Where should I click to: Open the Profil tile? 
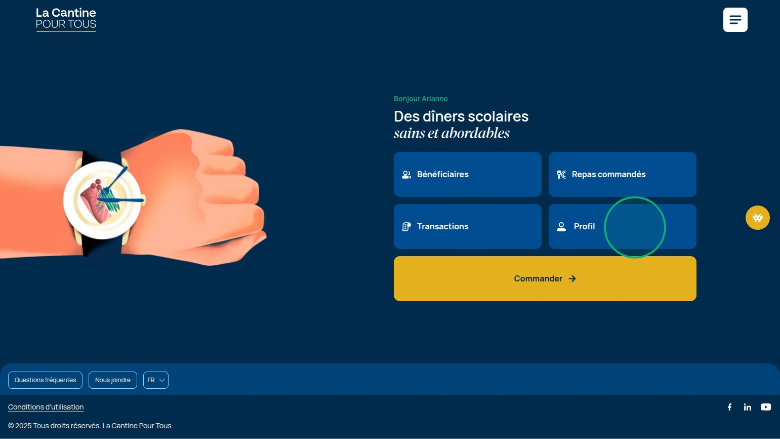(x=622, y=227)
